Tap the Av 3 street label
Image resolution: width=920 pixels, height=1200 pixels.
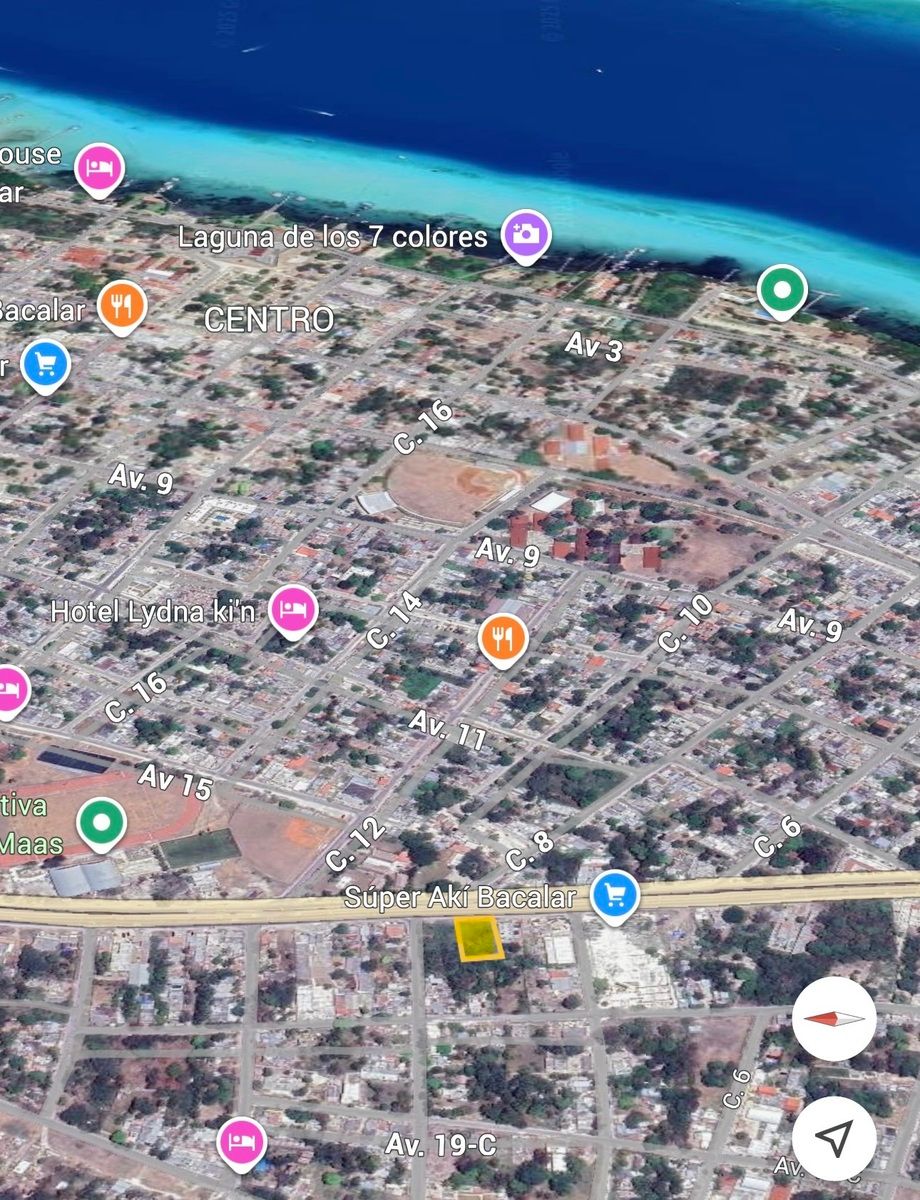pos(594,346)
